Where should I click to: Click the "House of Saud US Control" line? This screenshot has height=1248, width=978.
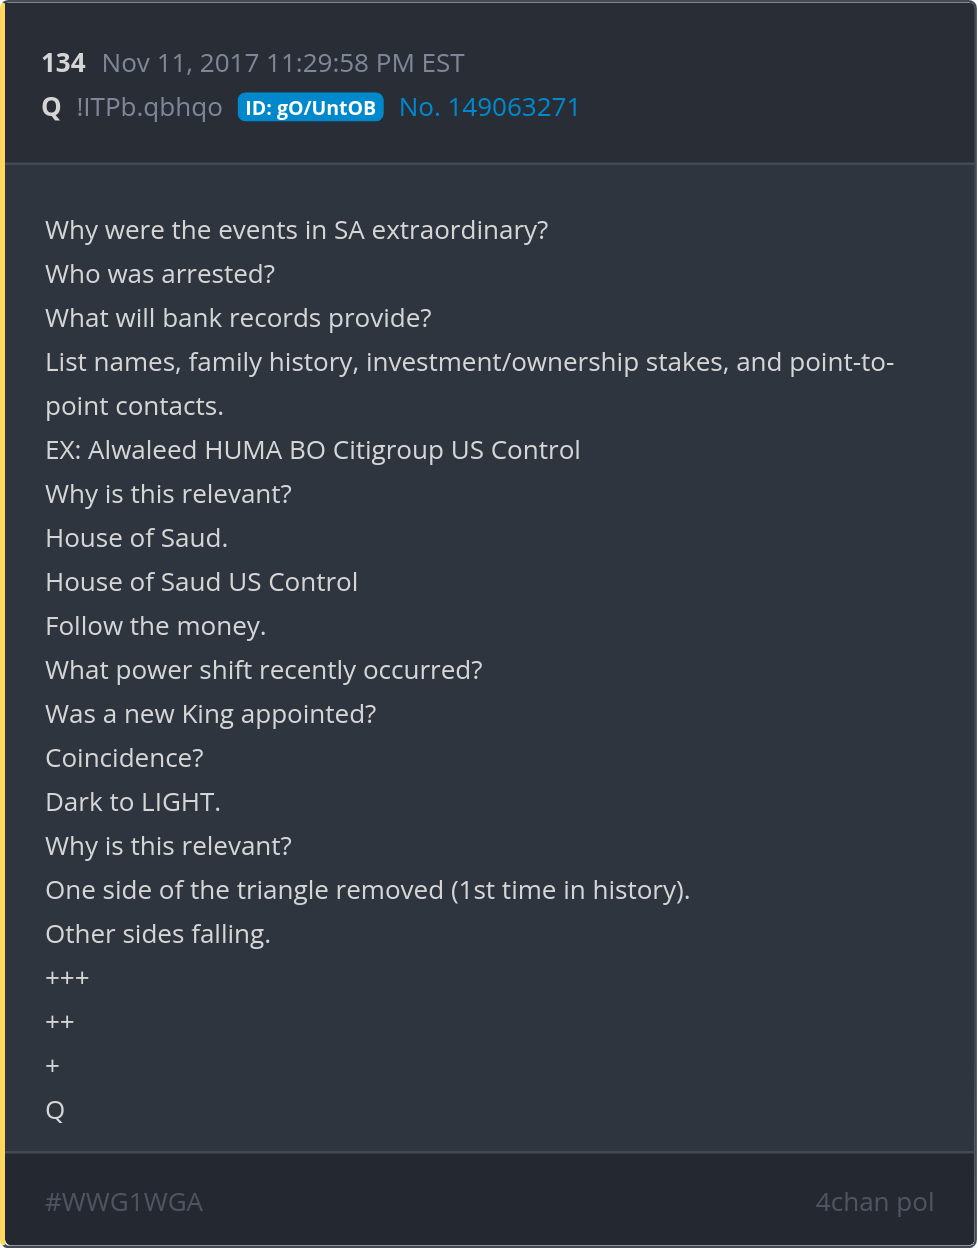point(201,582)
